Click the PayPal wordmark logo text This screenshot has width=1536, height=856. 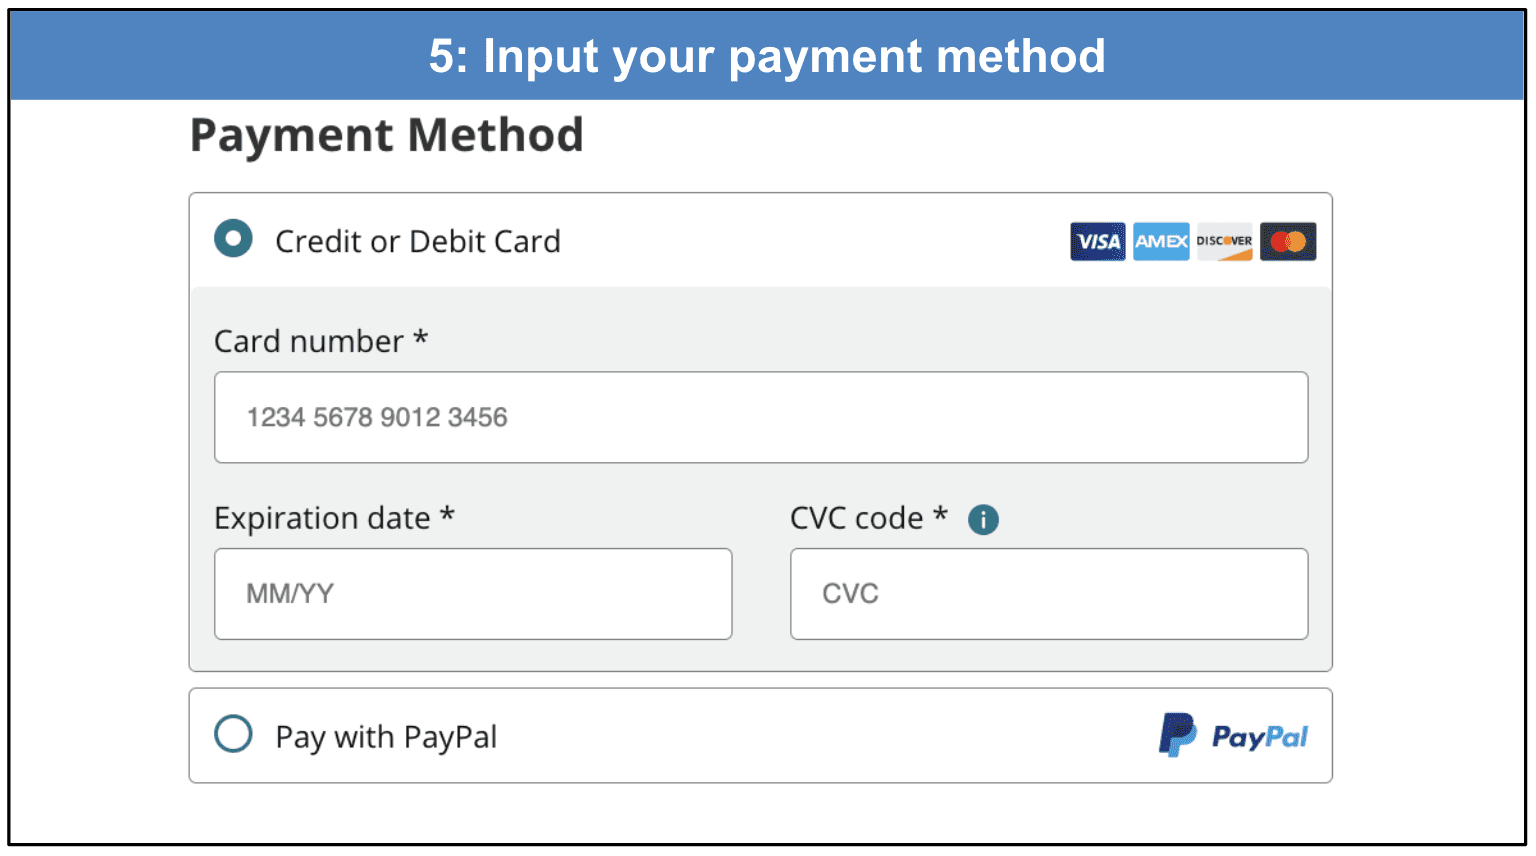point(1259,737)
